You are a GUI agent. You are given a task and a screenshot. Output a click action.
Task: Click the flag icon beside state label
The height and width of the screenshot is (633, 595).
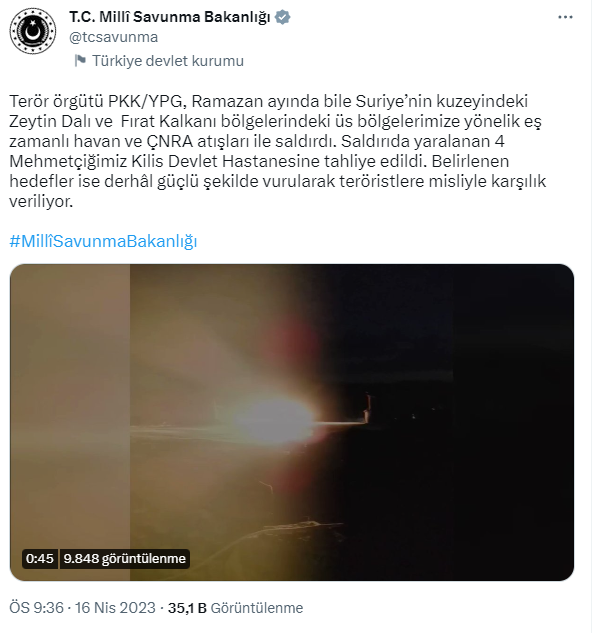coord(80,61)
